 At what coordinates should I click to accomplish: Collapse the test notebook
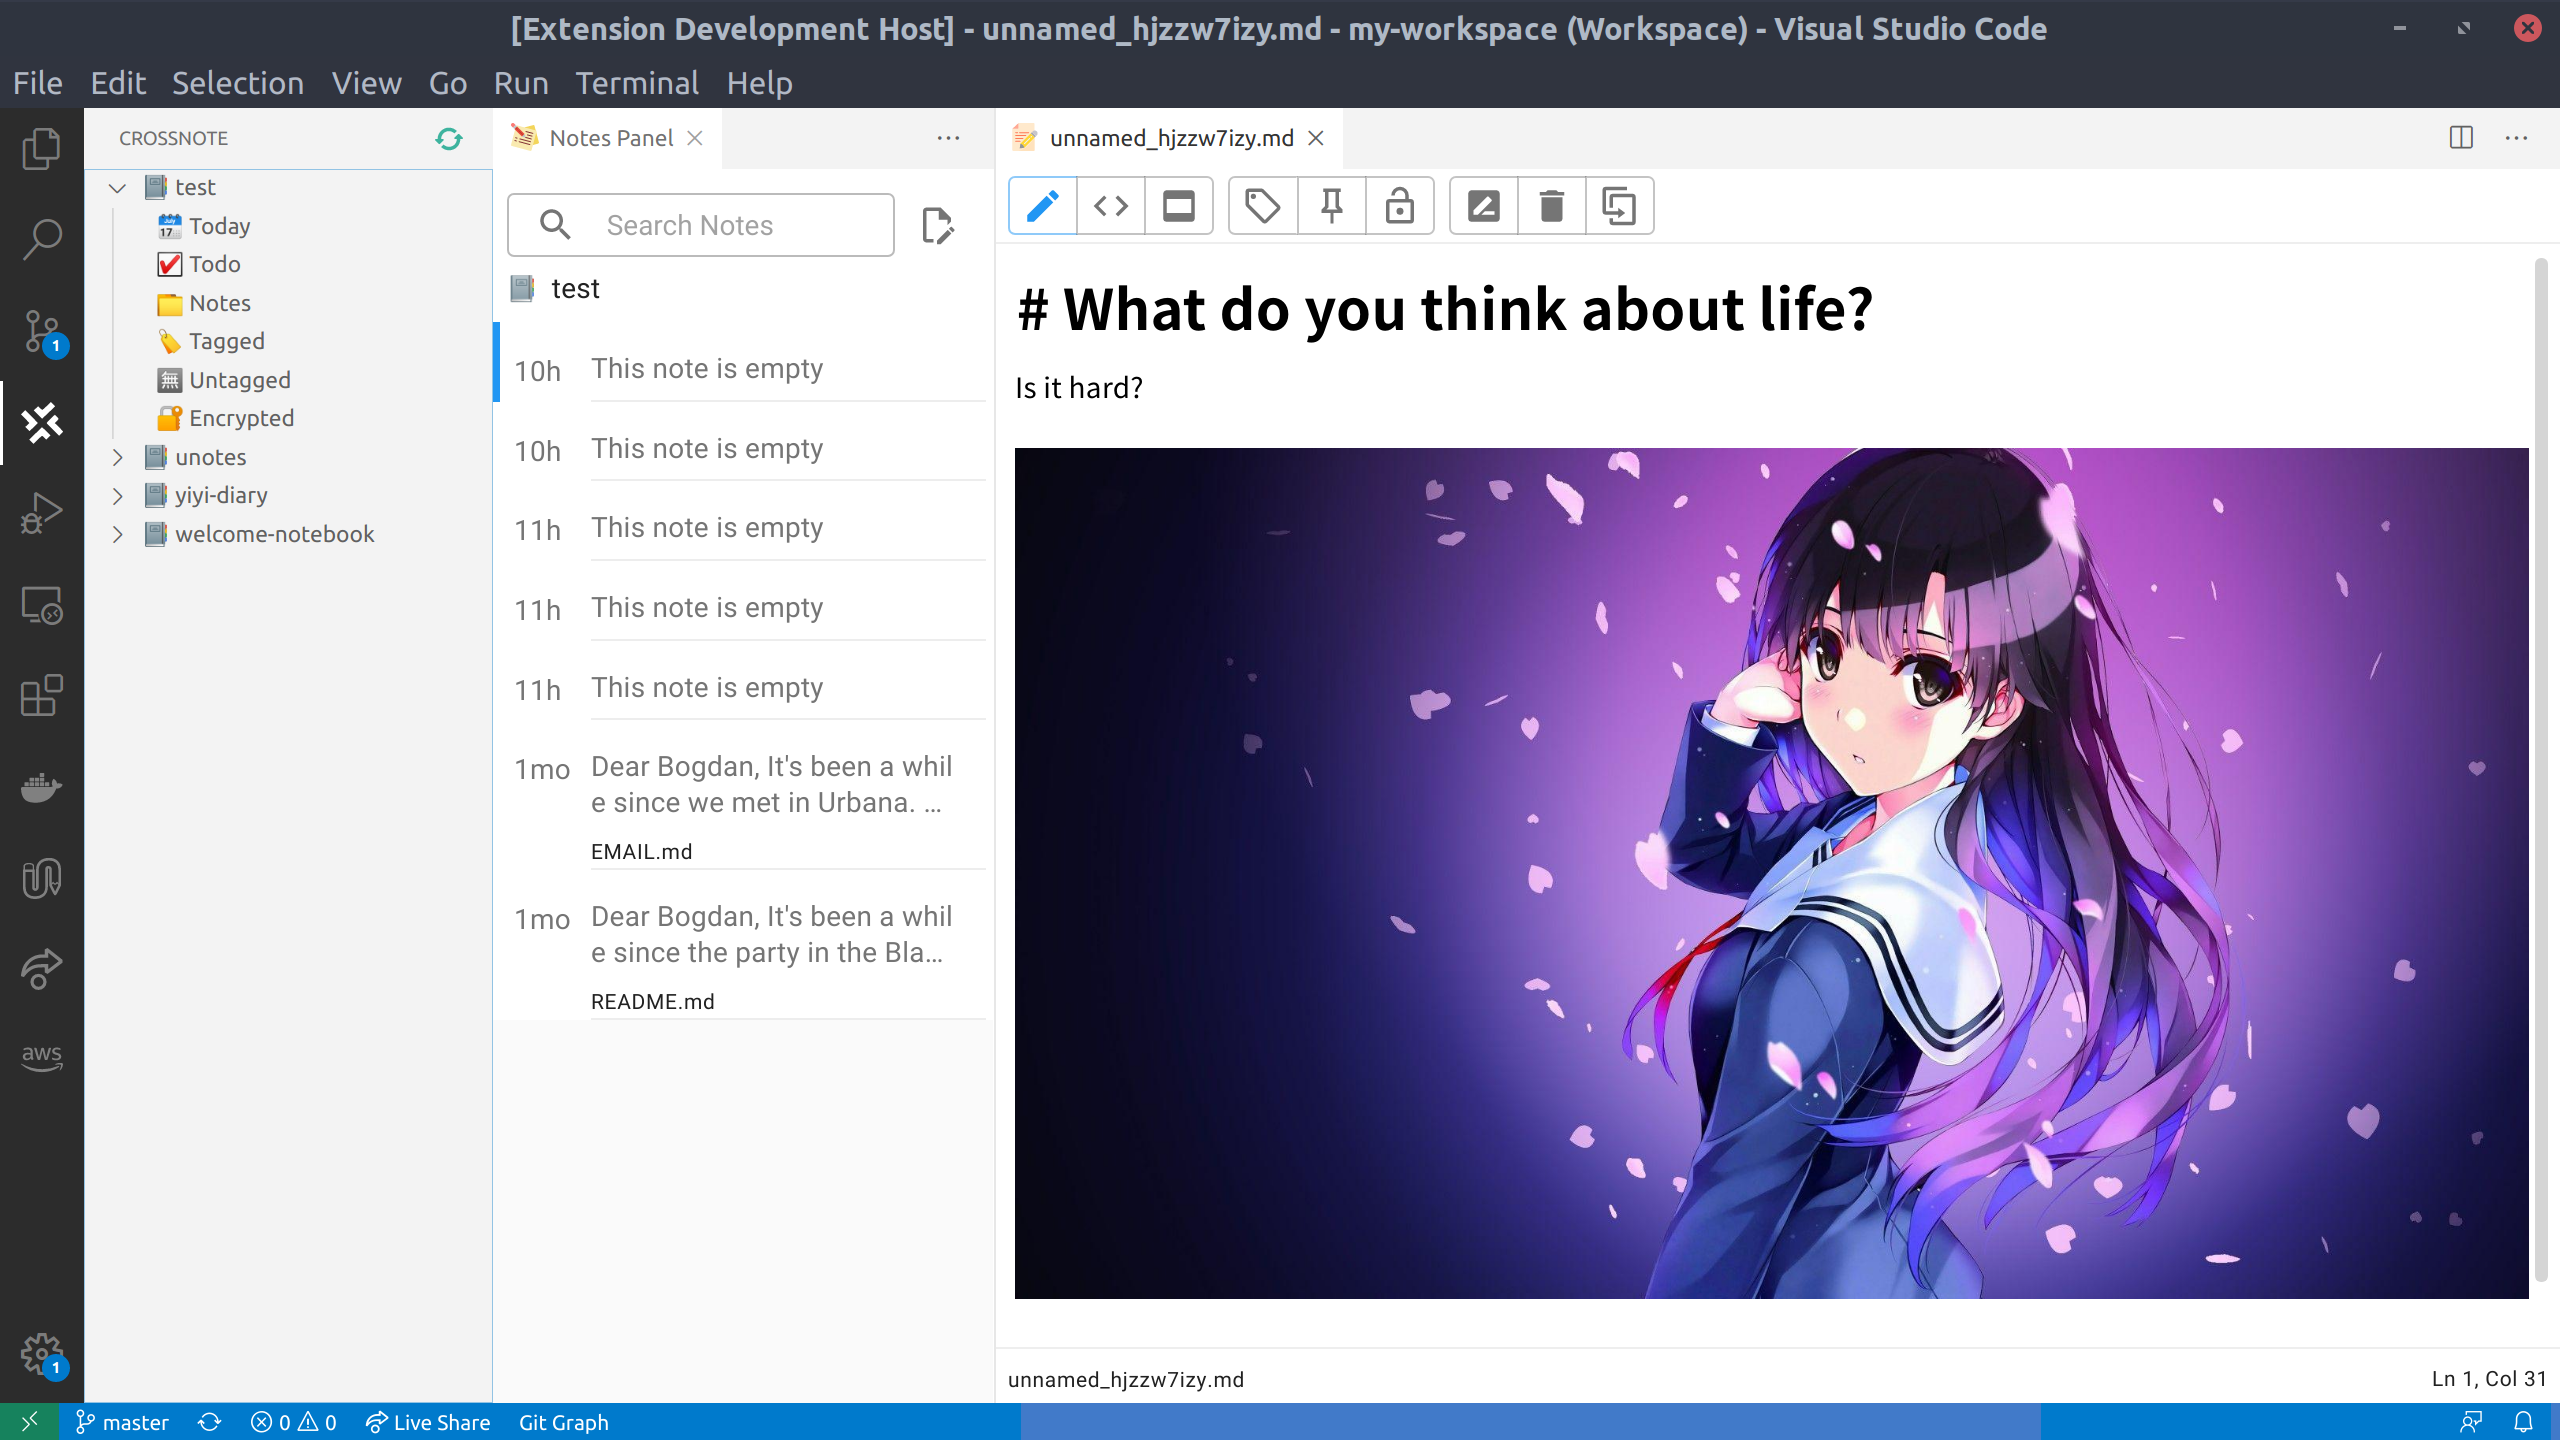click(x=118, y=188)
